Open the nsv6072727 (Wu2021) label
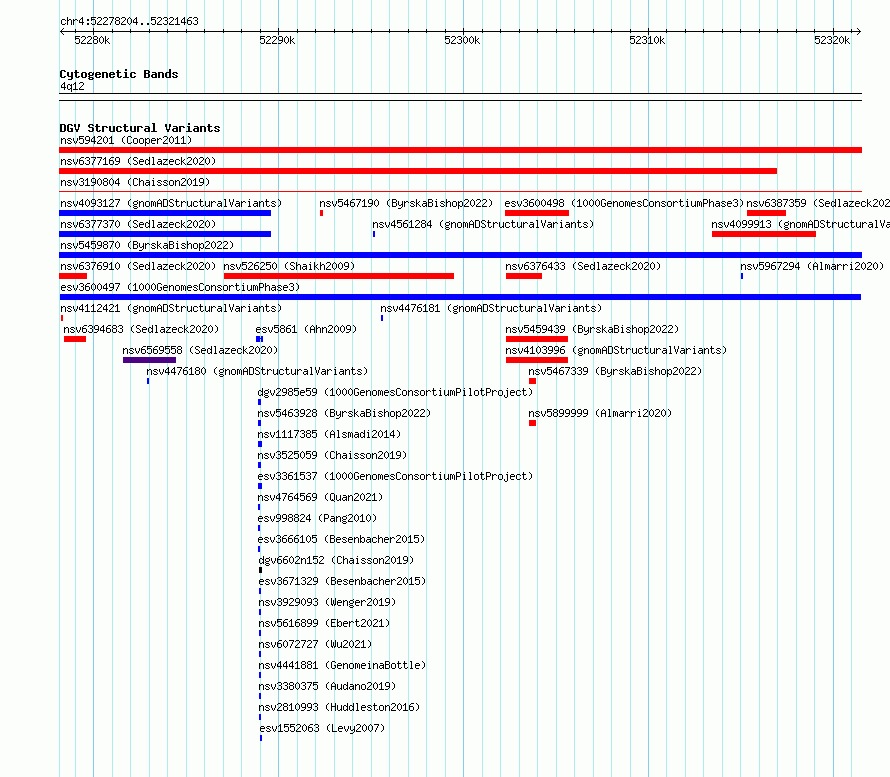890x777 pixels. coord(315,644)
